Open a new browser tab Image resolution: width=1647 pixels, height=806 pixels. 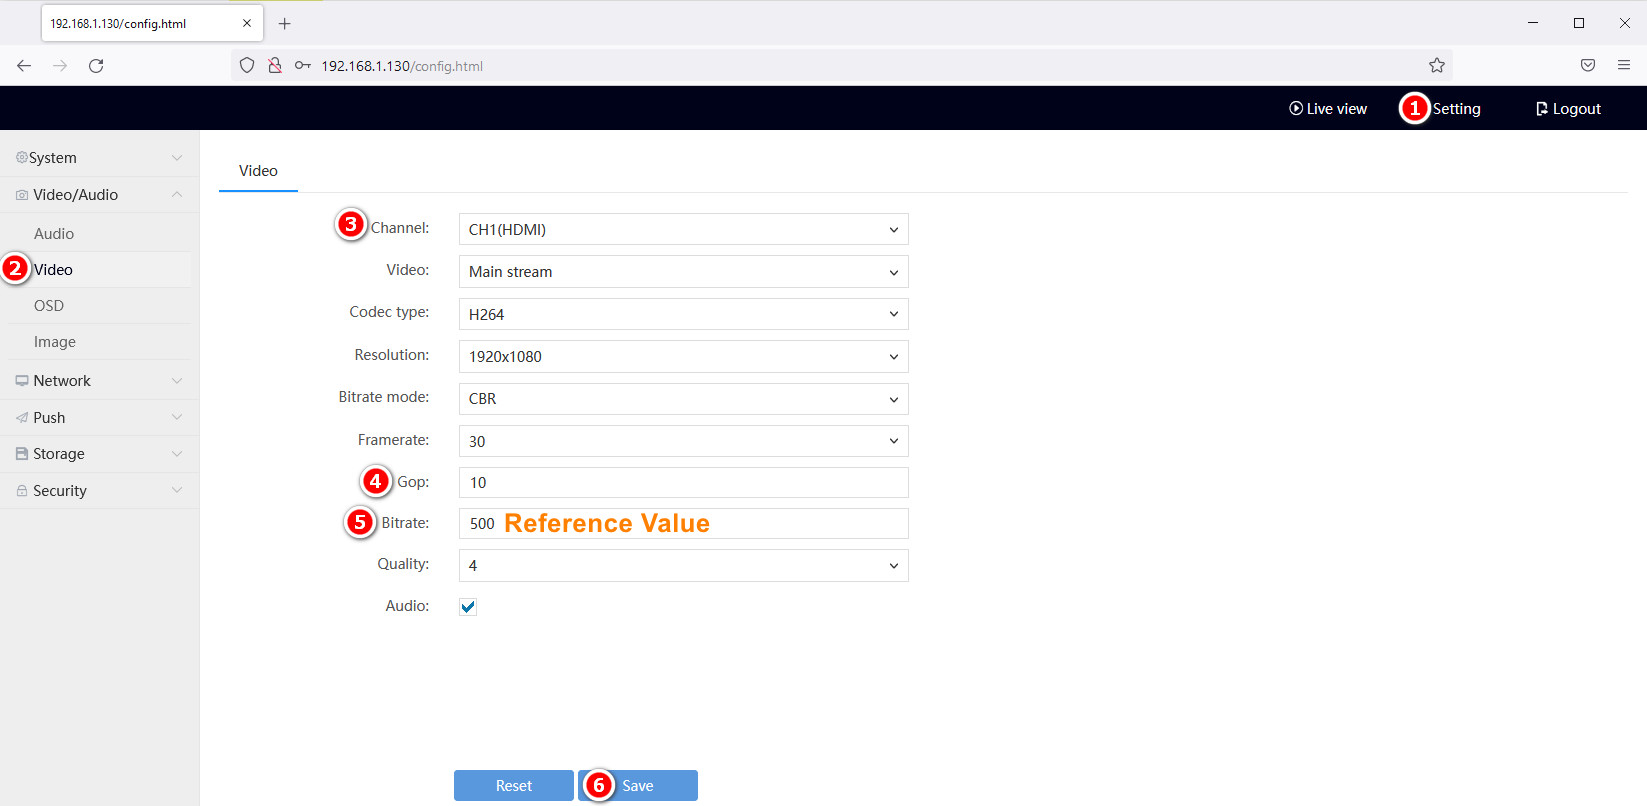pos(285,24)
